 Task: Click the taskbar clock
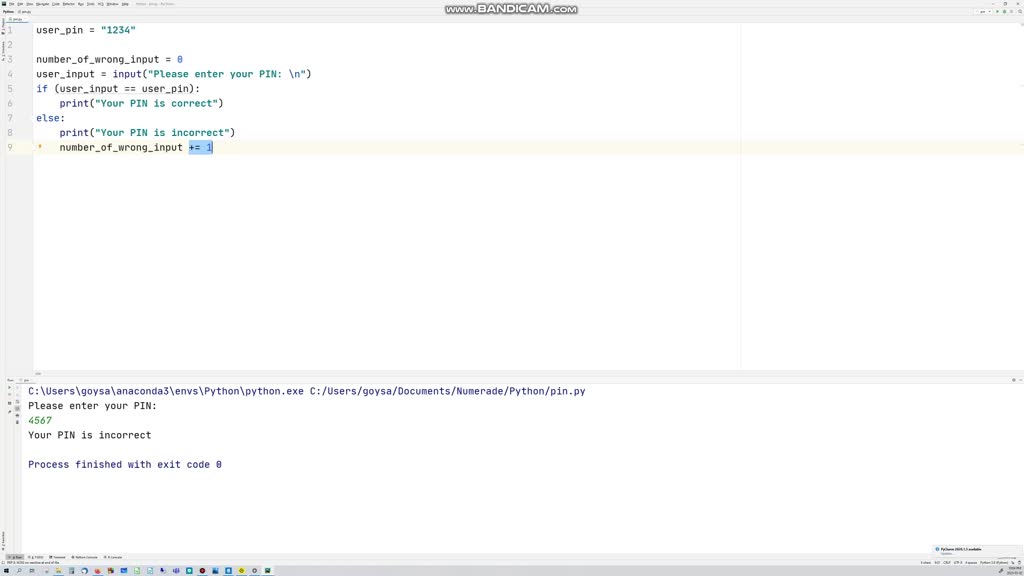pyautogui.click(x=1015, y=570)
